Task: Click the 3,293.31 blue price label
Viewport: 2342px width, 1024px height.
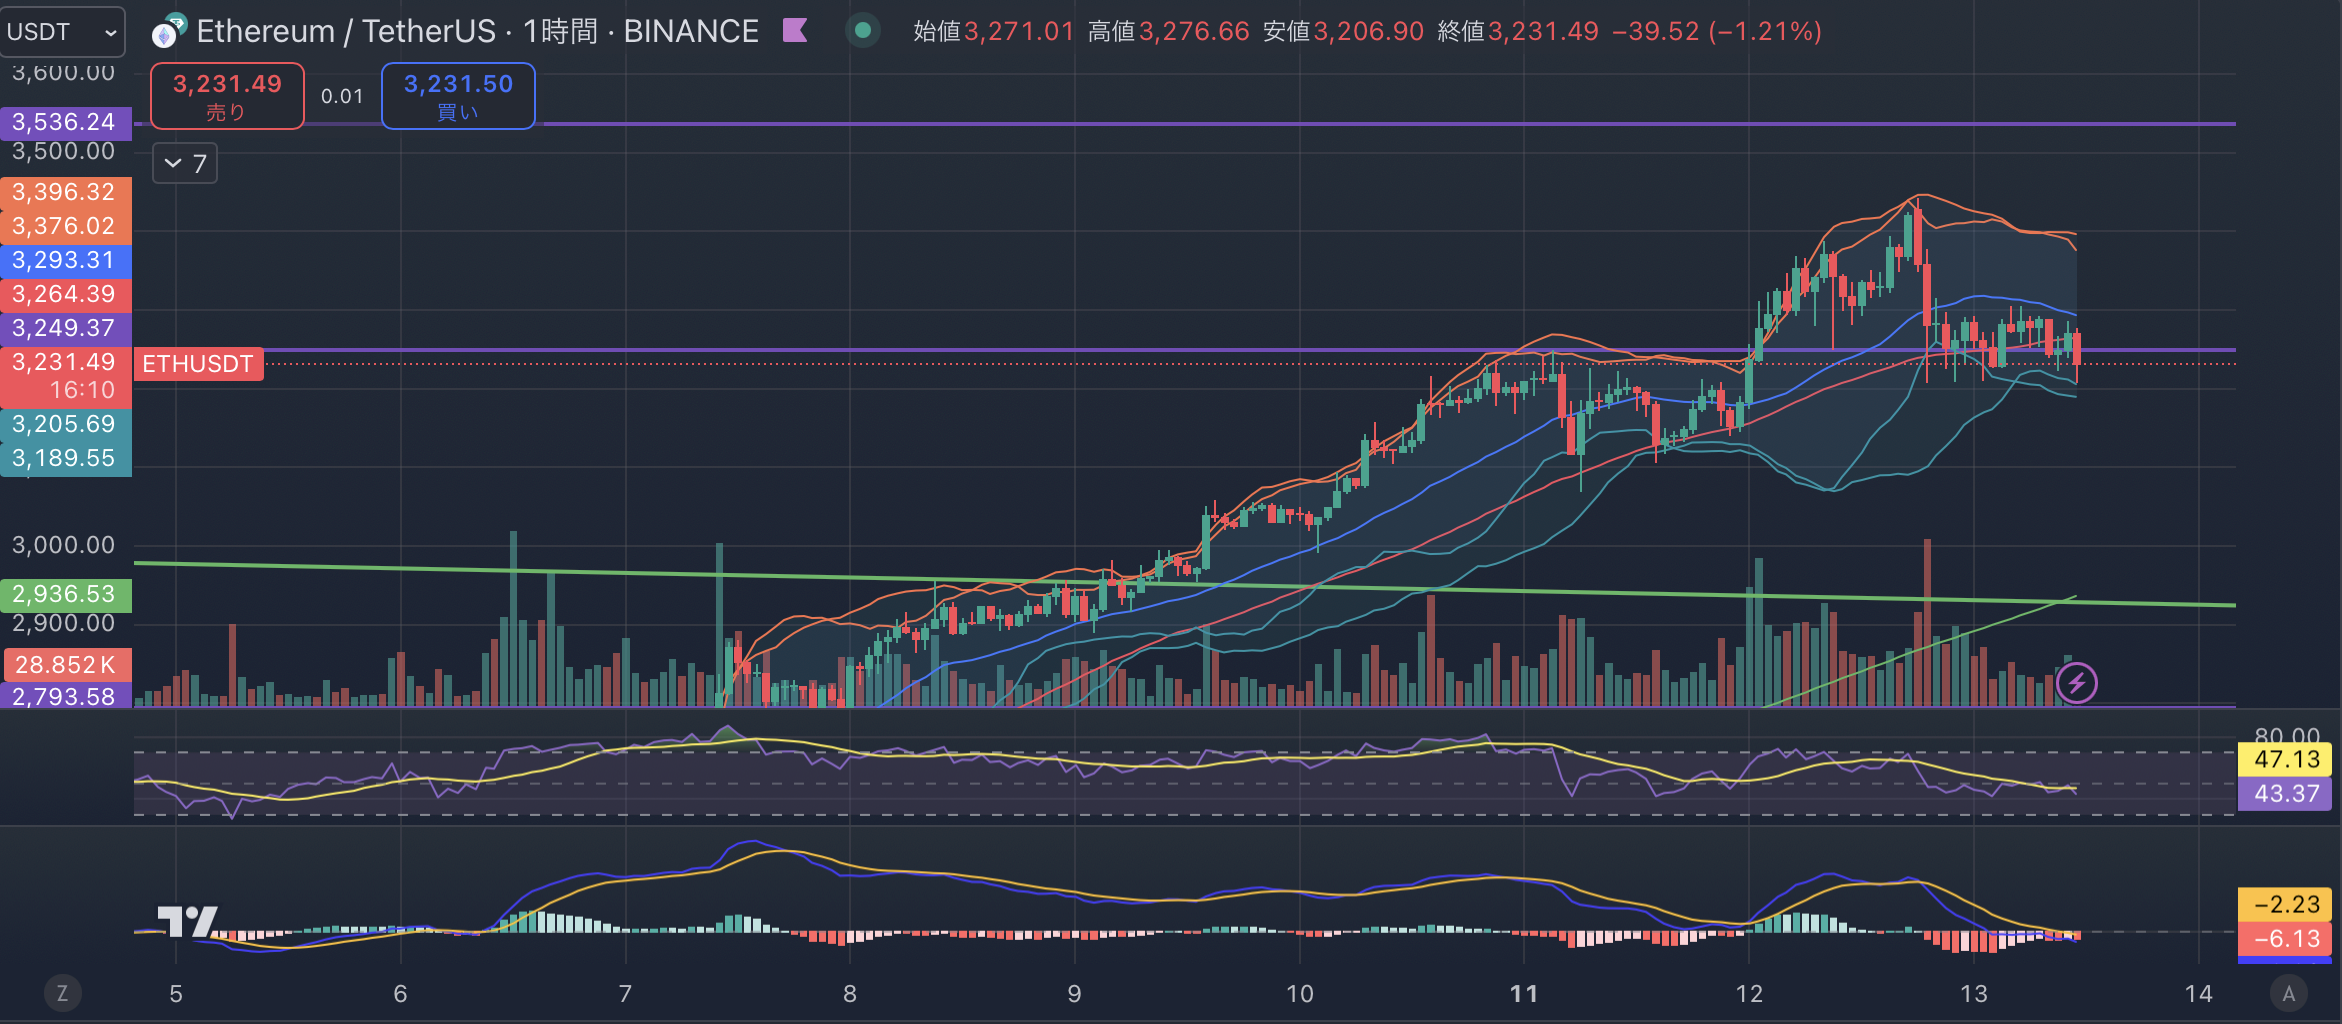Action: (x=65, y=260)
